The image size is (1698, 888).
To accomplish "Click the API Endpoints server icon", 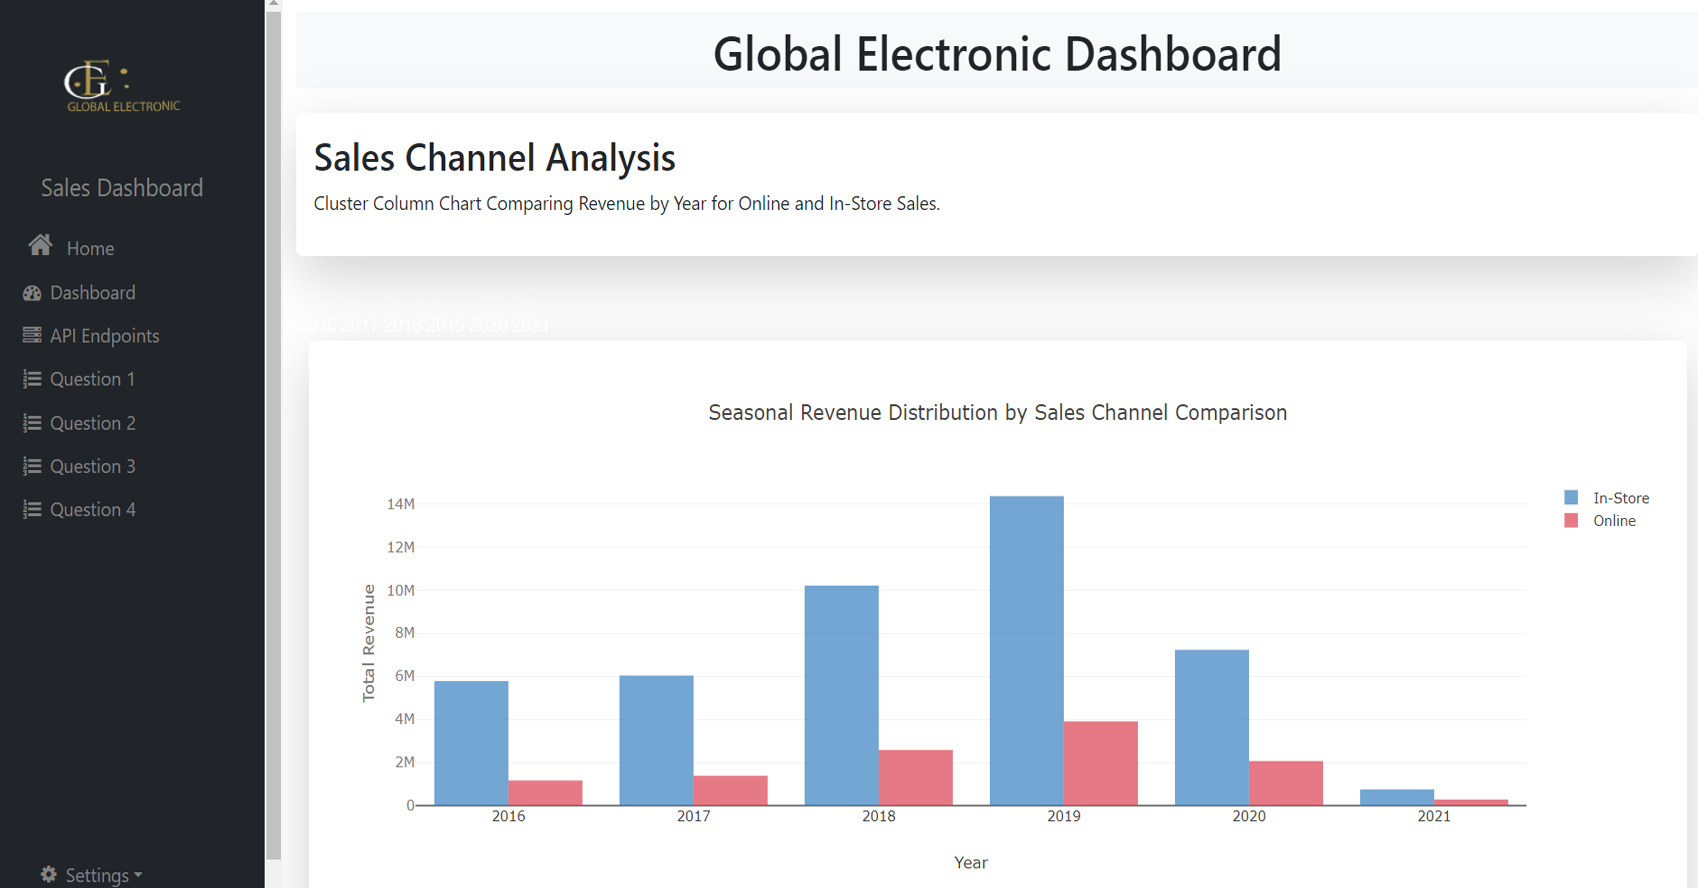I will point(32,336).
